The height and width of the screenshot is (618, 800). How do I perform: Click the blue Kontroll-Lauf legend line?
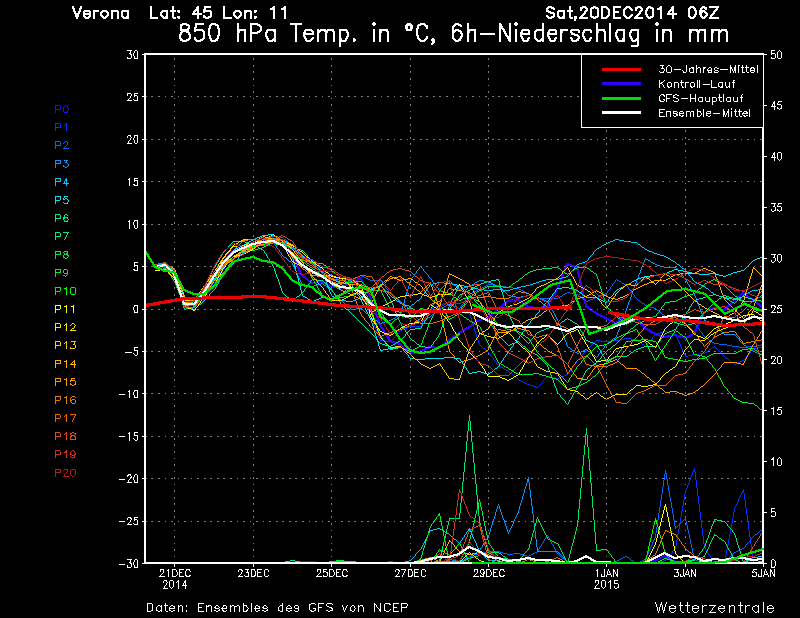click(x=621, y=84)
